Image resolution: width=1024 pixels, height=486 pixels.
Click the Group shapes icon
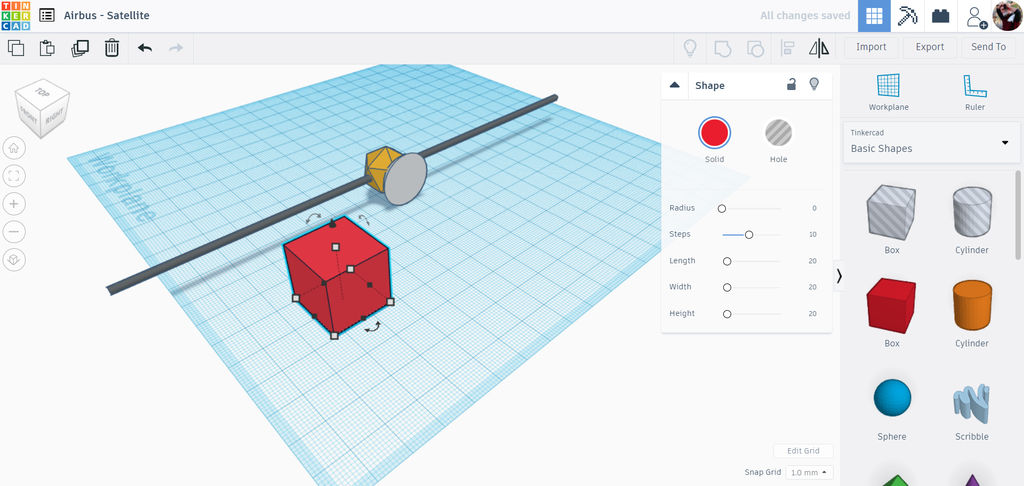coord(722,47)
